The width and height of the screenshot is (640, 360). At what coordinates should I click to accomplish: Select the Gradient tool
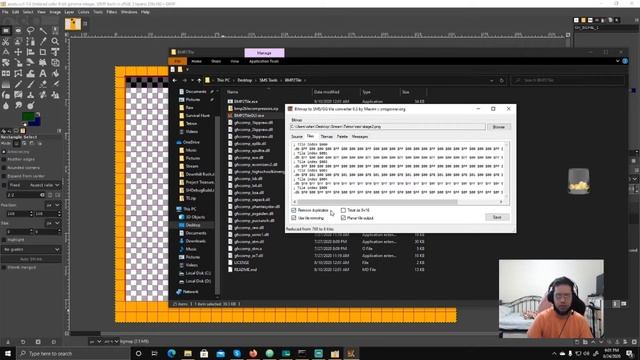coord(6,84)
